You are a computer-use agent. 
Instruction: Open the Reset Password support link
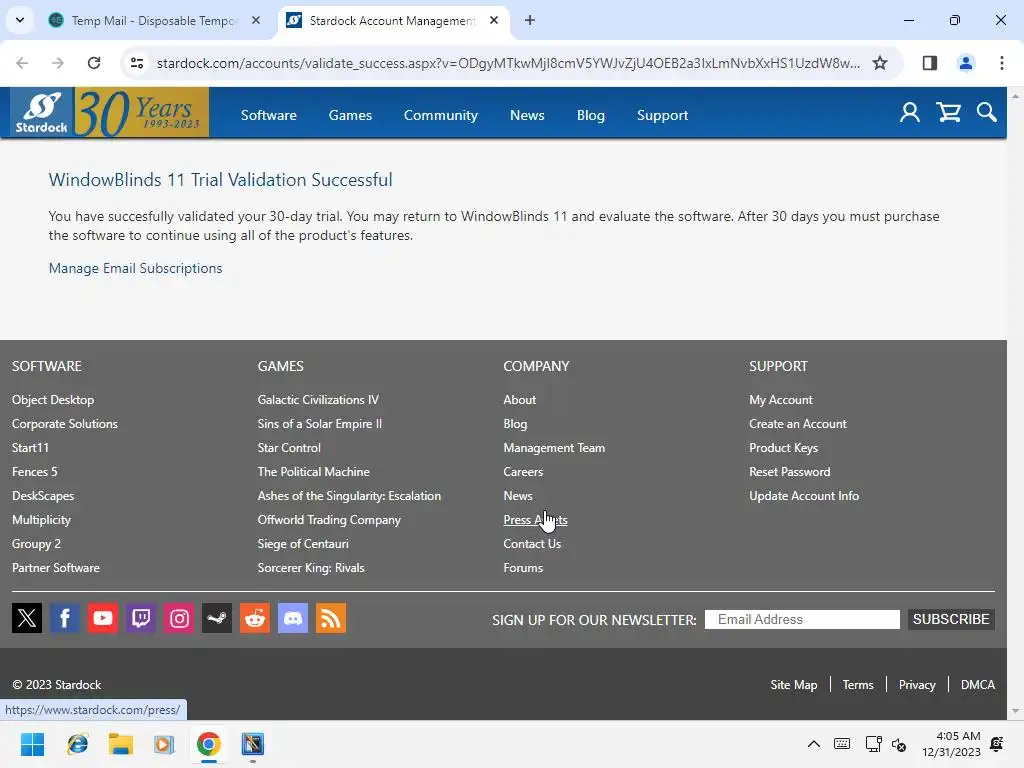pos(790,472)
